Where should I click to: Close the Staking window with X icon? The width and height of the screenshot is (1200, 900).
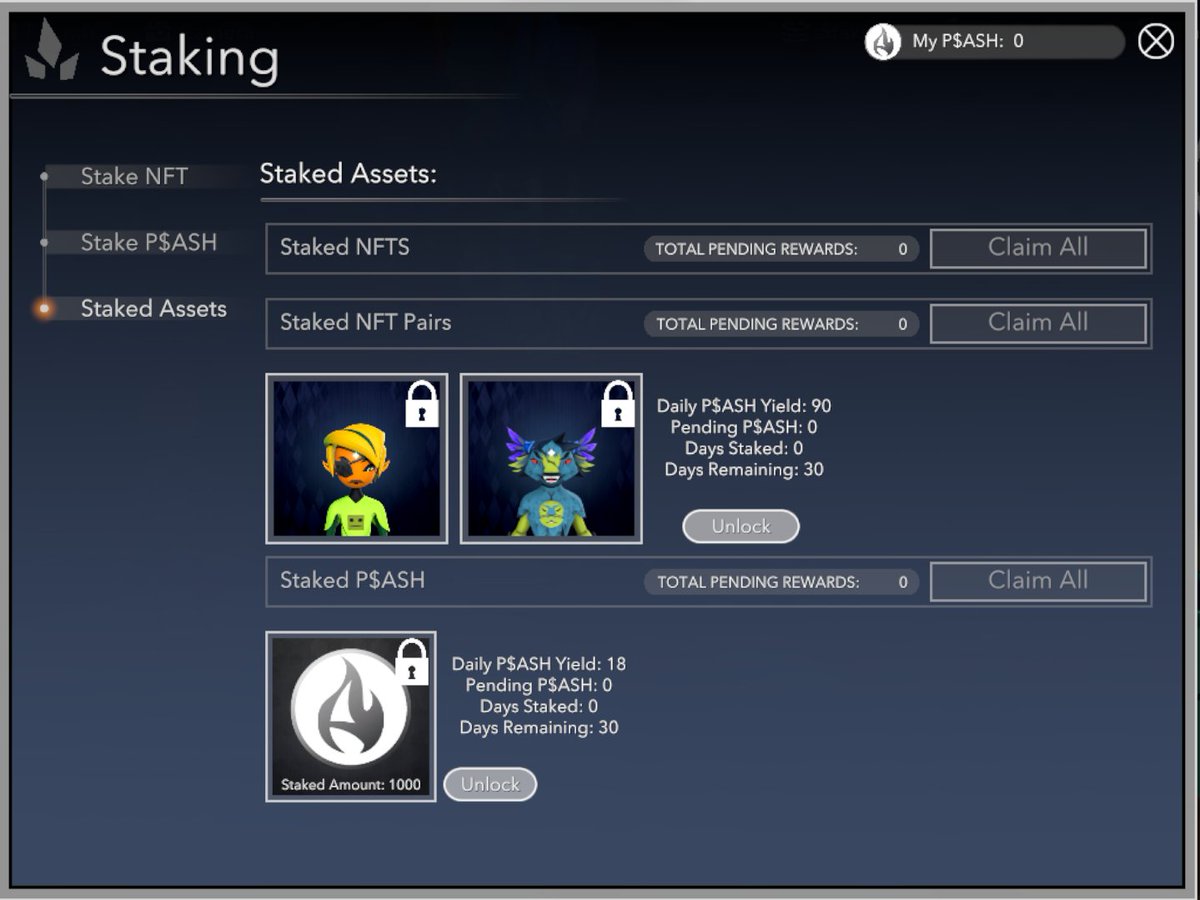pos(1156,41)
